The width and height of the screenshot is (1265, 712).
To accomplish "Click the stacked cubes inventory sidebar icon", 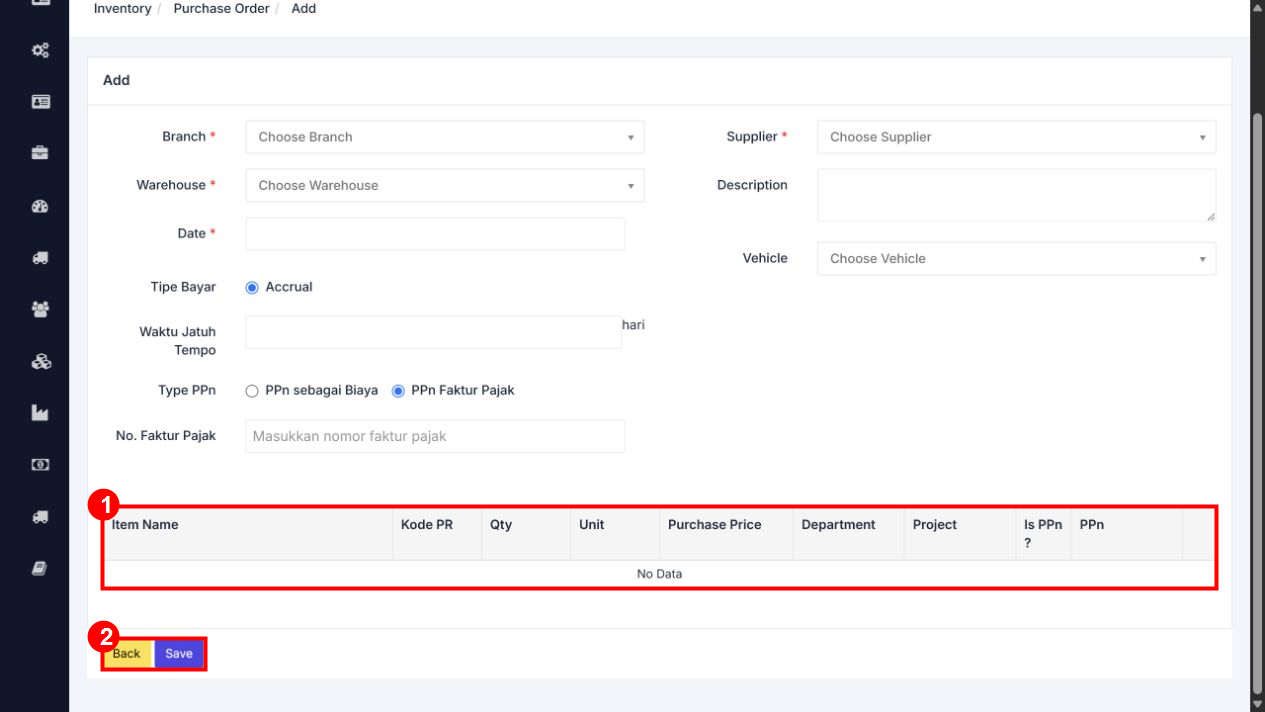I will point(40,361).
